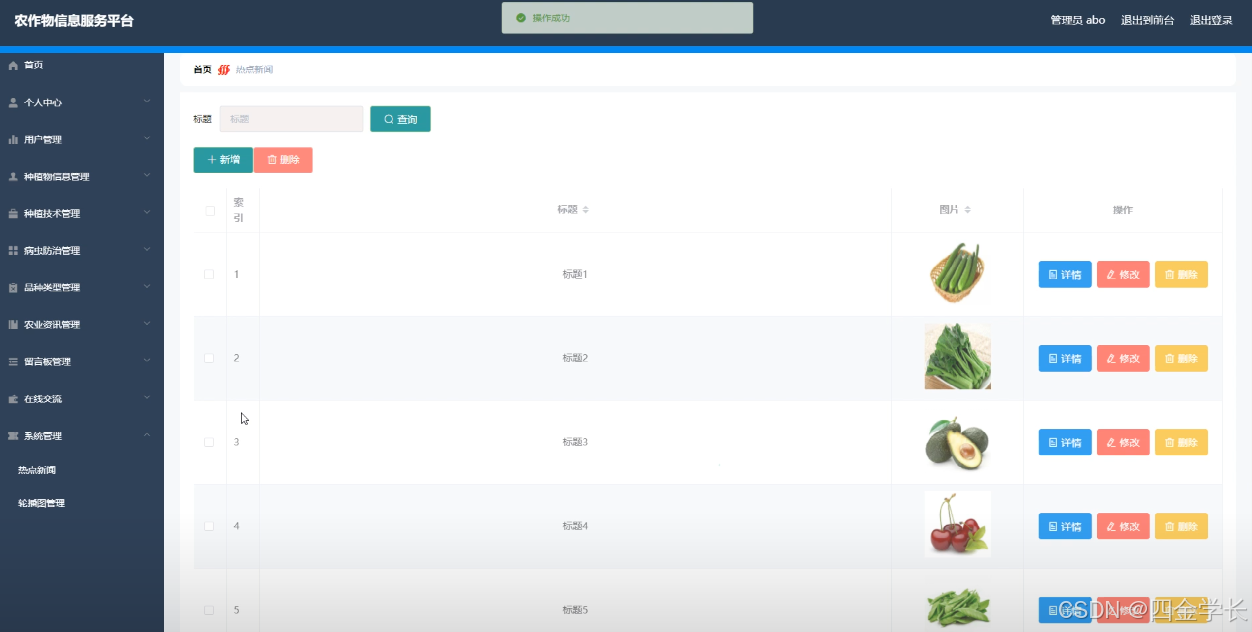Click the 病虫防治管理 grid icon
Image resolution: width=1252 pixels, height=632 pixels.
(13, 251)
